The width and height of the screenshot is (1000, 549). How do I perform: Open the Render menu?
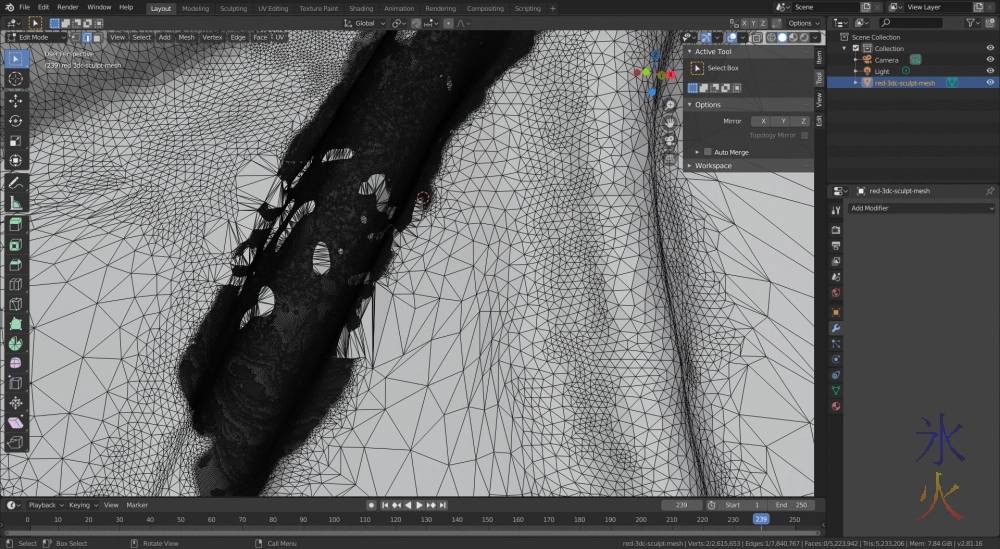click(x=67, y=7)
